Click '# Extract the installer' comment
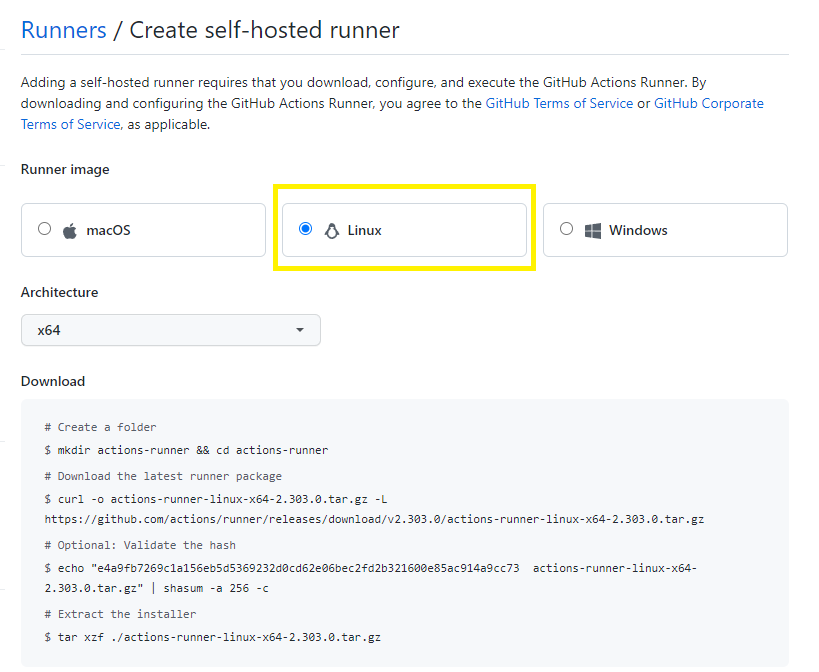This screenshot has height=672, width=819. (120, 614)
